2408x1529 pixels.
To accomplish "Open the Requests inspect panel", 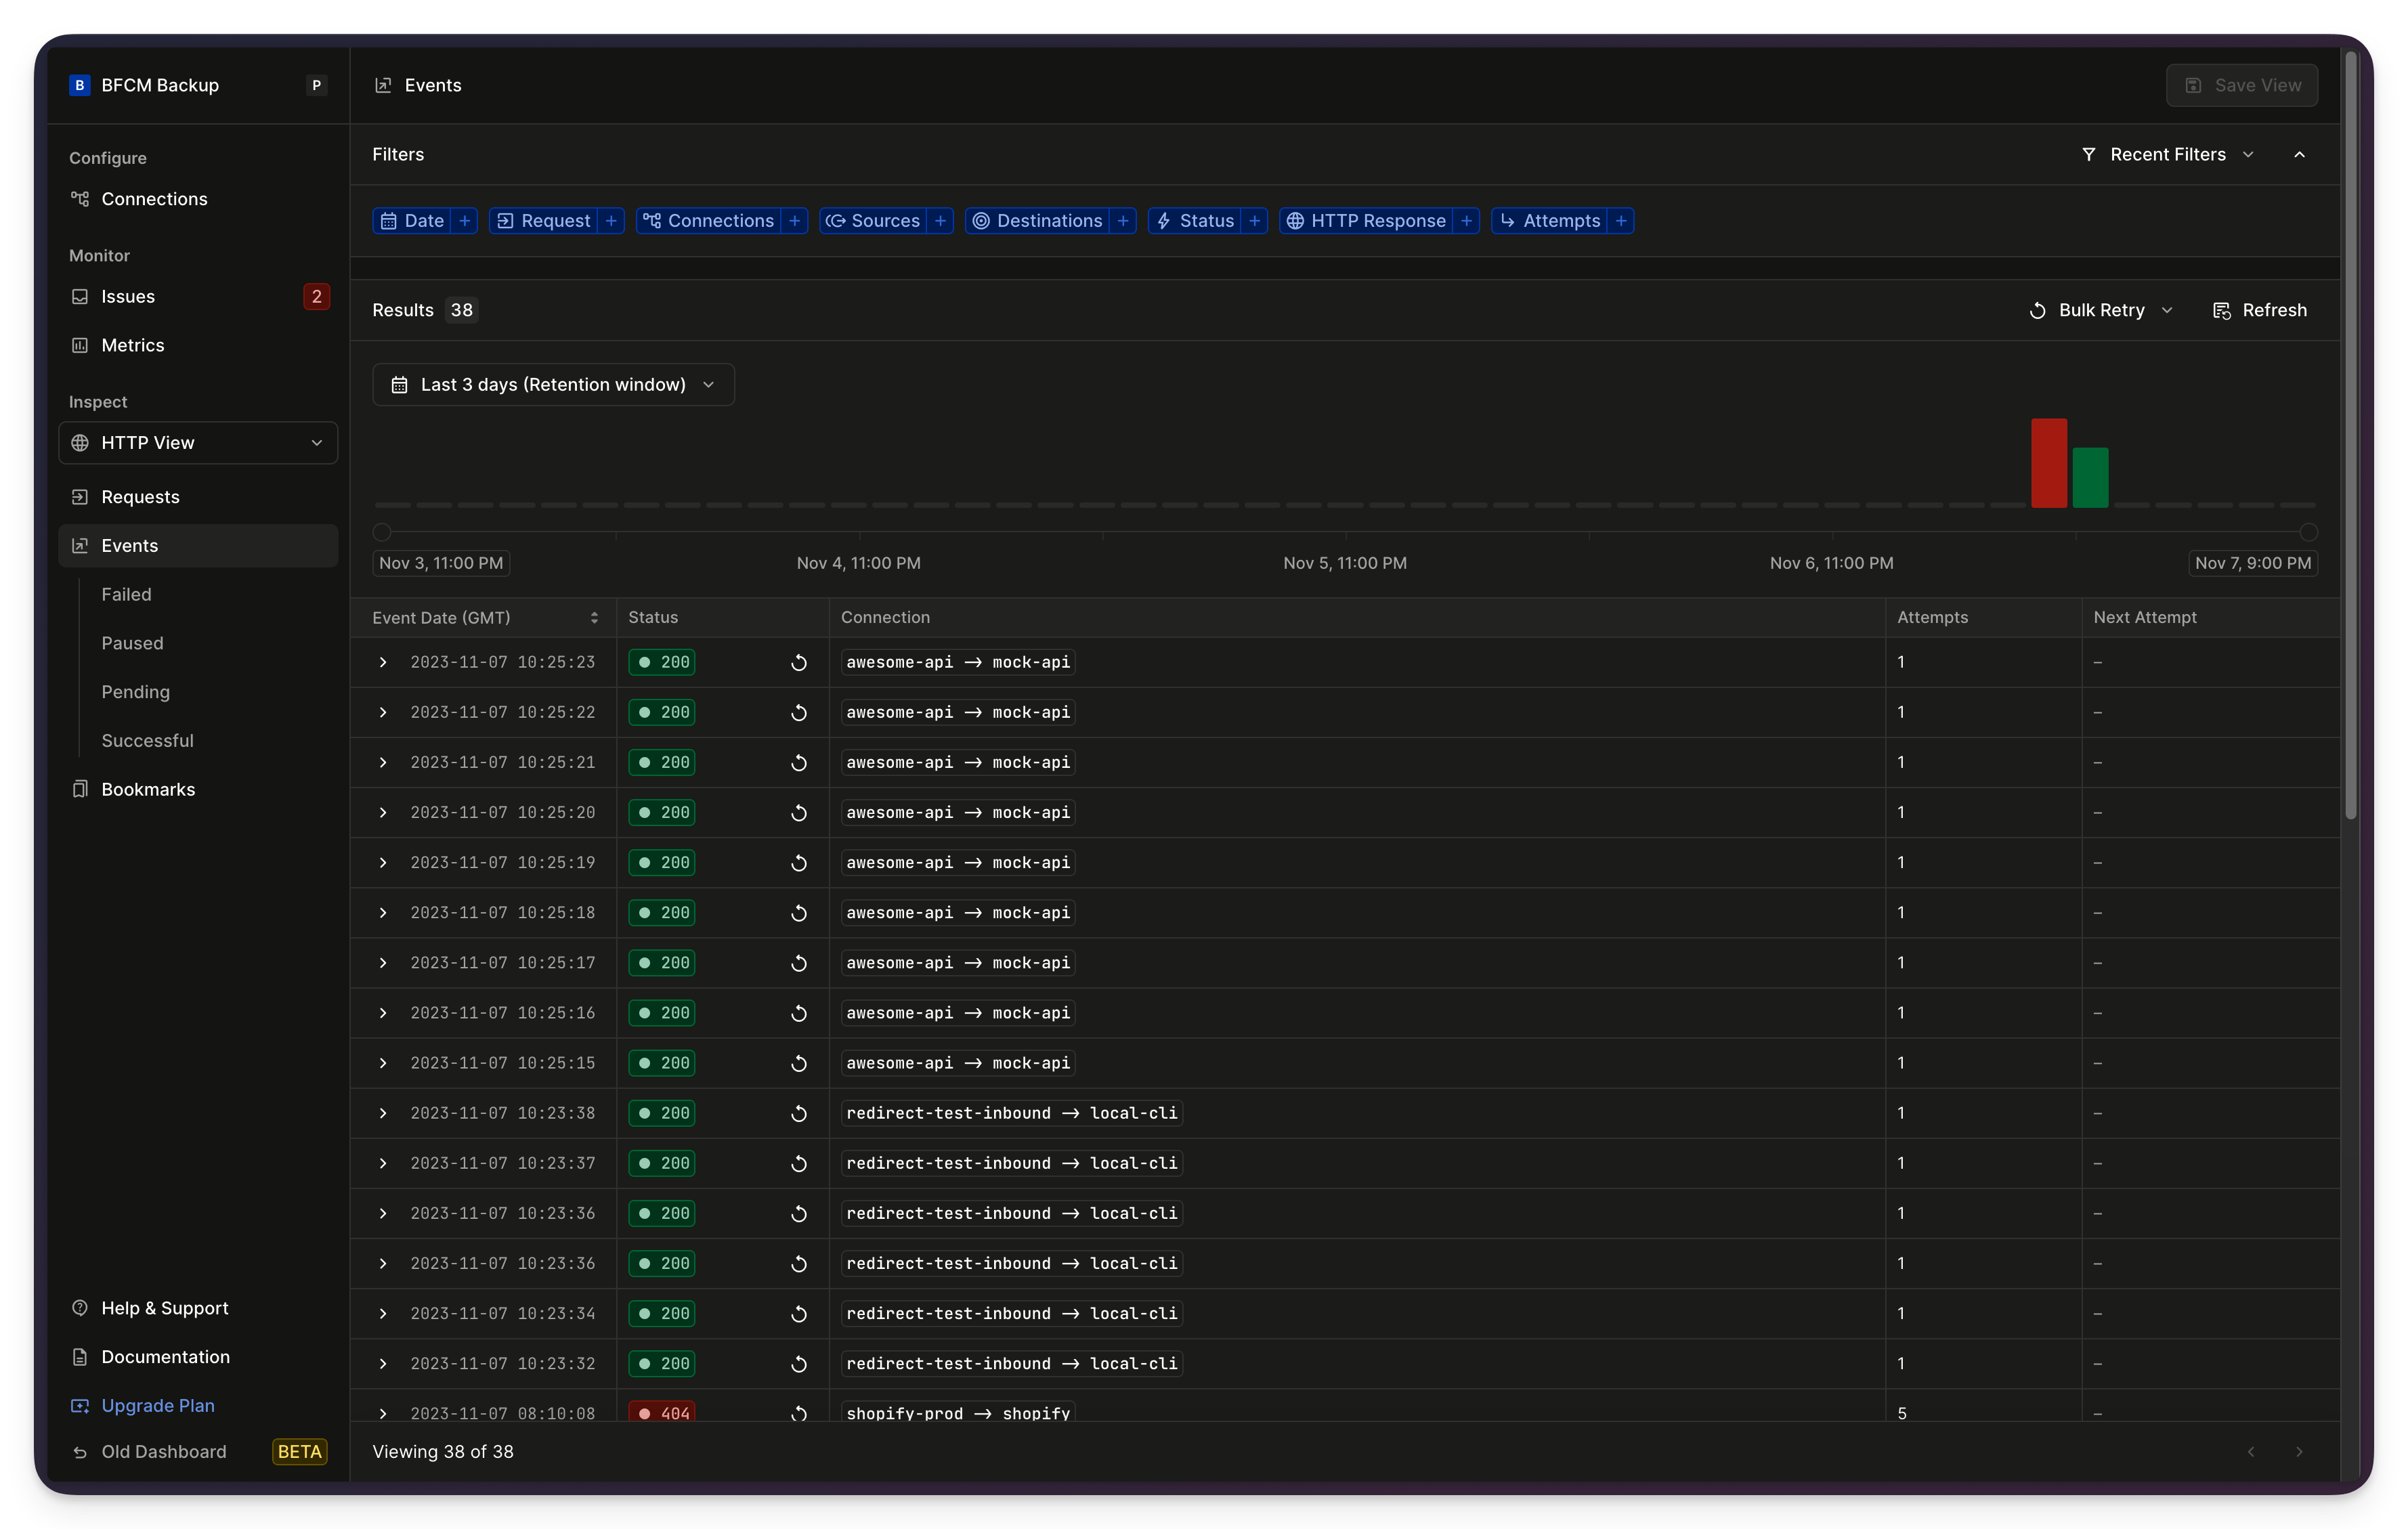I will 139,496.
